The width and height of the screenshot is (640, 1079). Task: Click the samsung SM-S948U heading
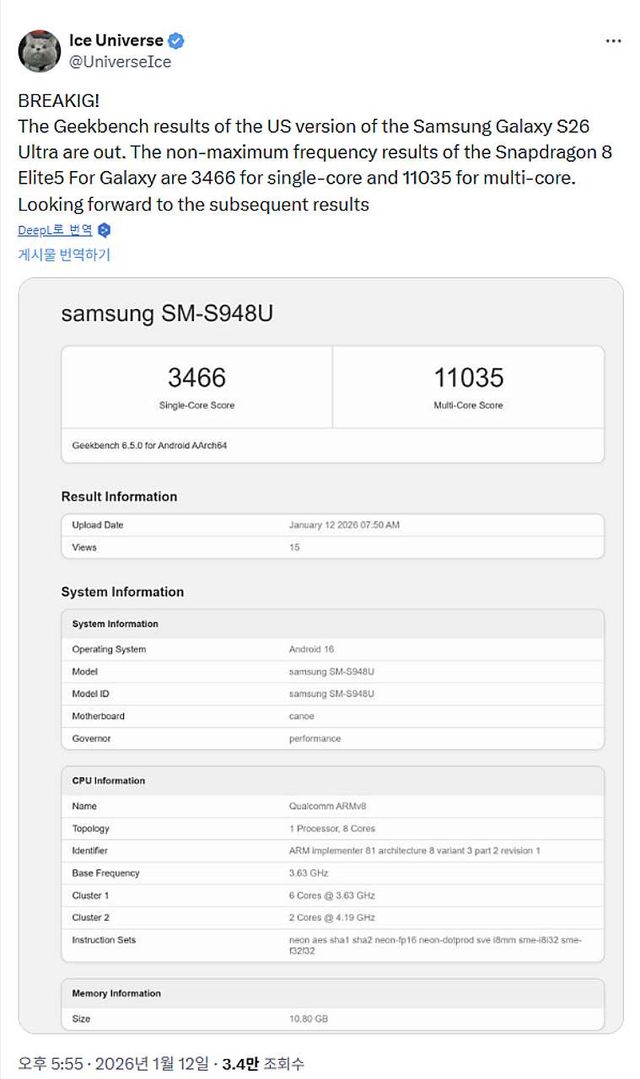[167, 313]
